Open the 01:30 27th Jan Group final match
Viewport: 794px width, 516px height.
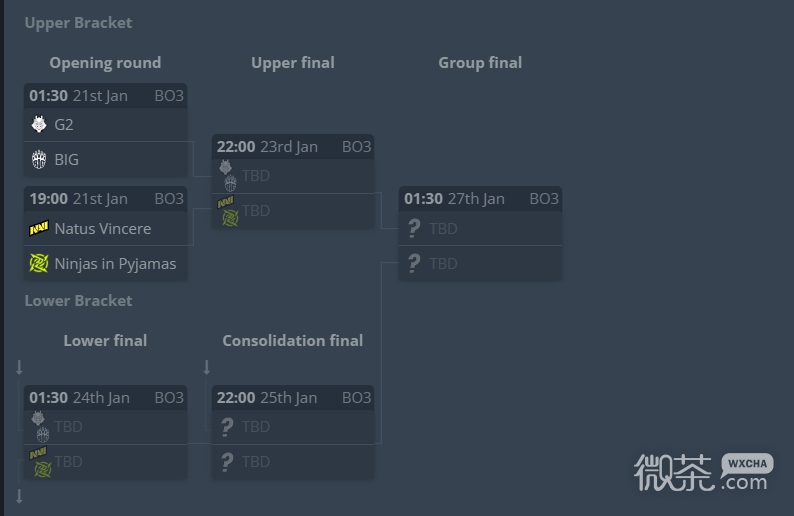click(x=480, y=199)
